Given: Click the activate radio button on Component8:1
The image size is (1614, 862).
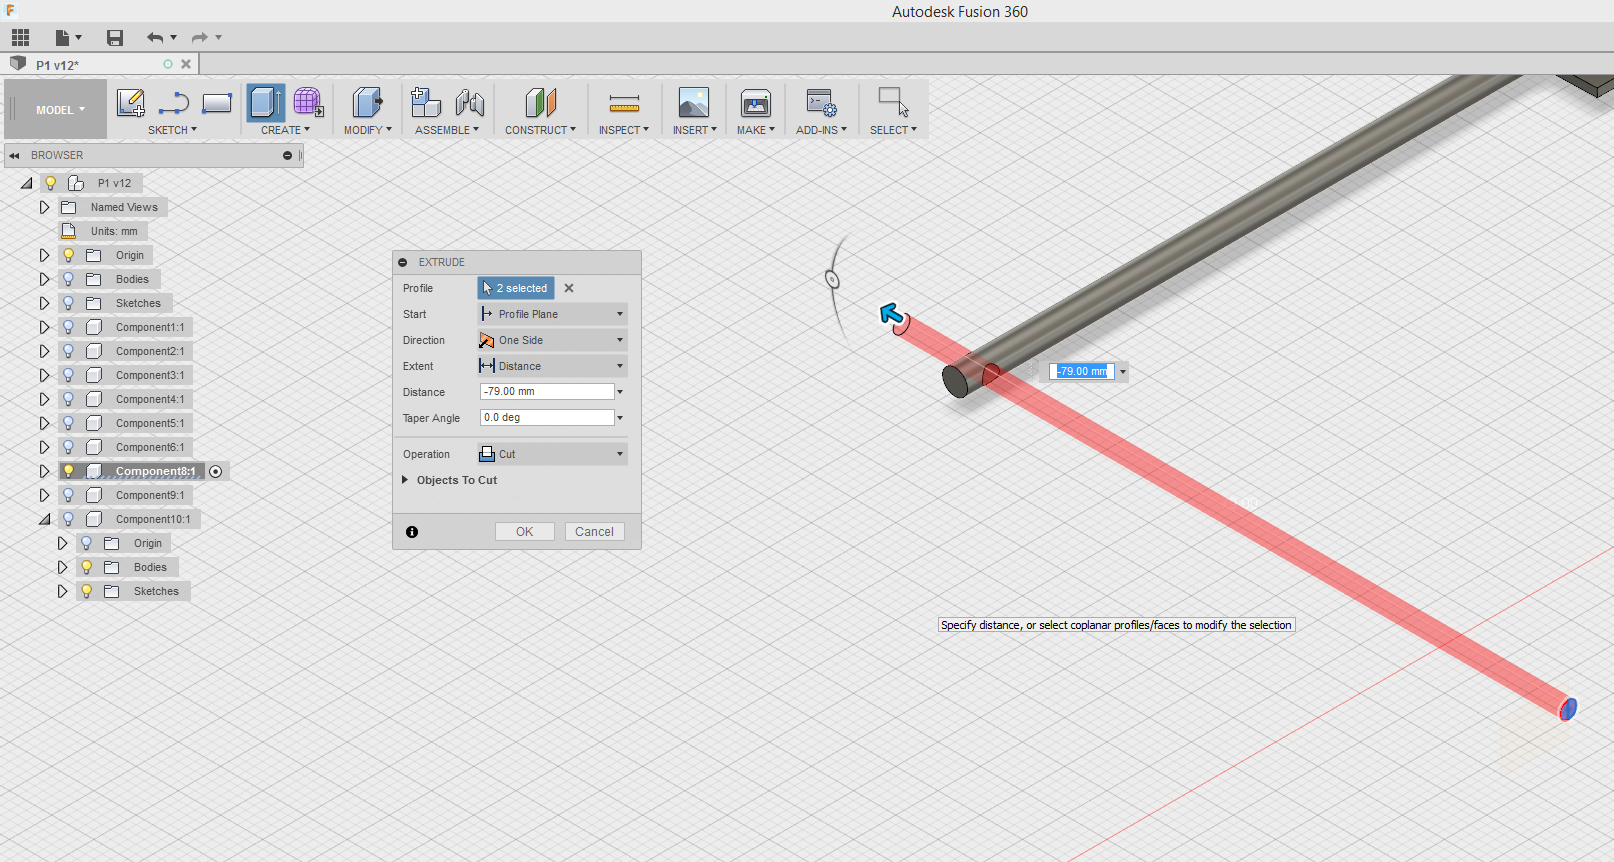Looking at the screenshot, I should tap(216, 471).
